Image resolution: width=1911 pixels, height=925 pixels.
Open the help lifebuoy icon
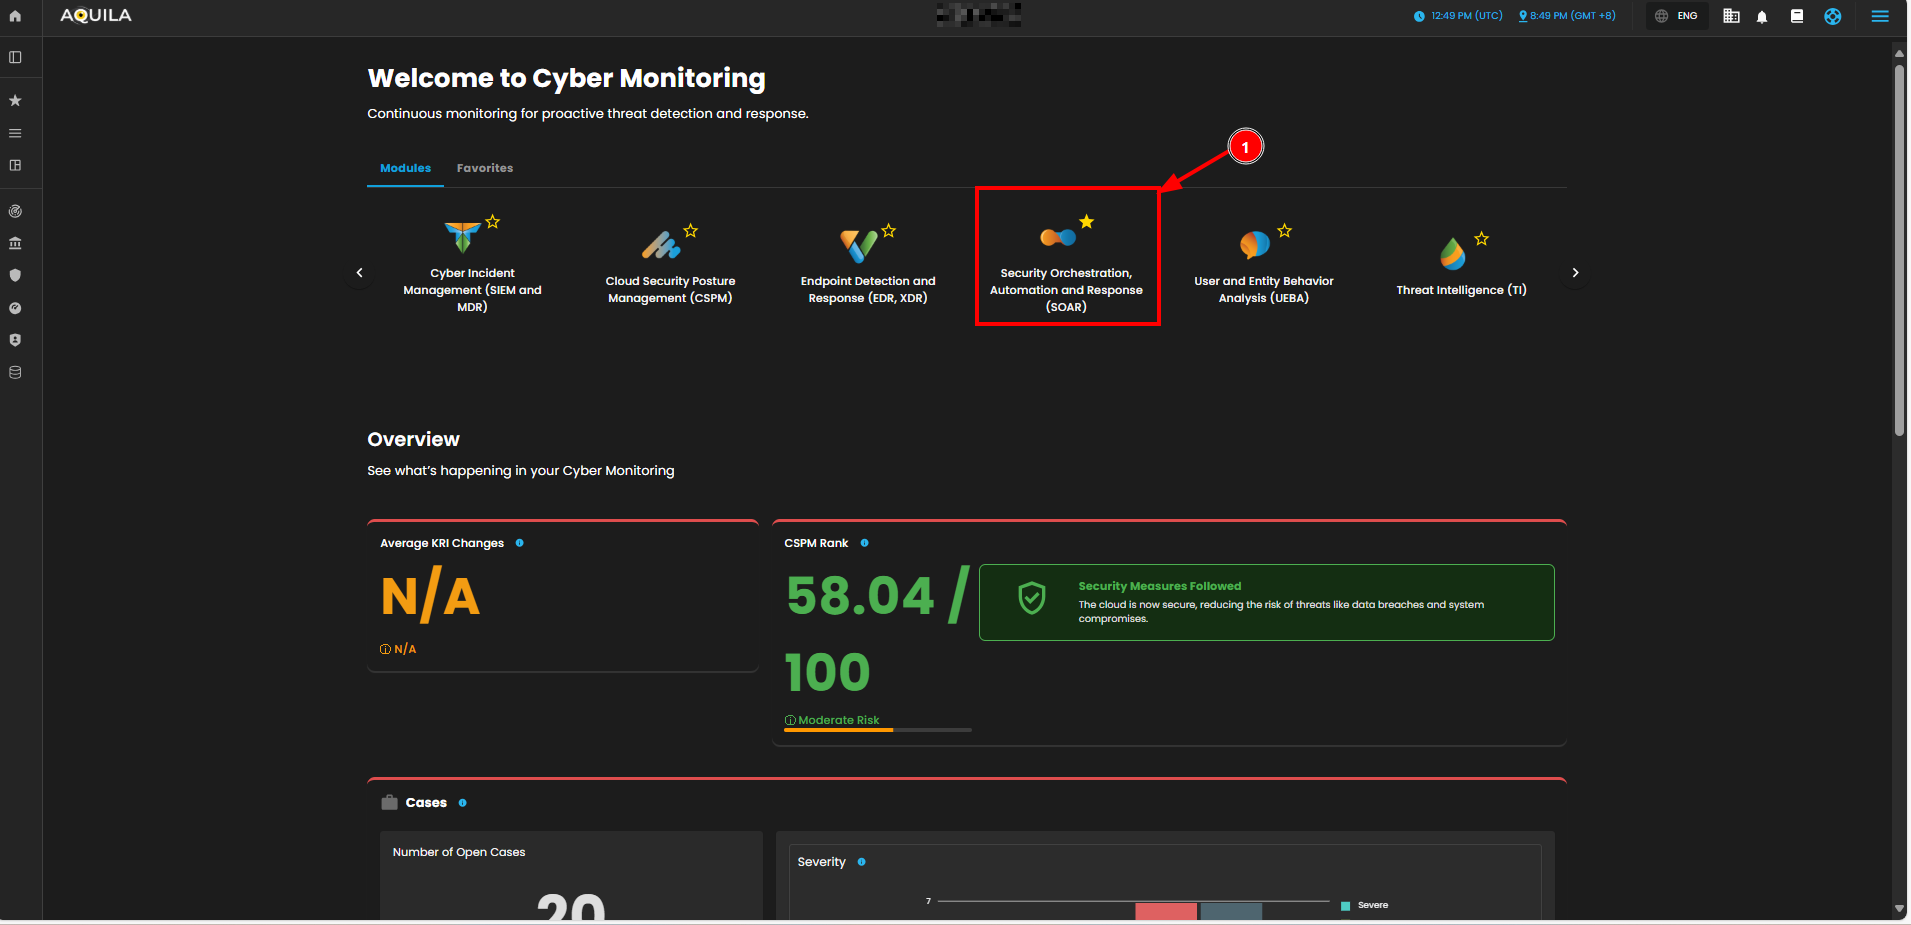(x=1832, y=16)
